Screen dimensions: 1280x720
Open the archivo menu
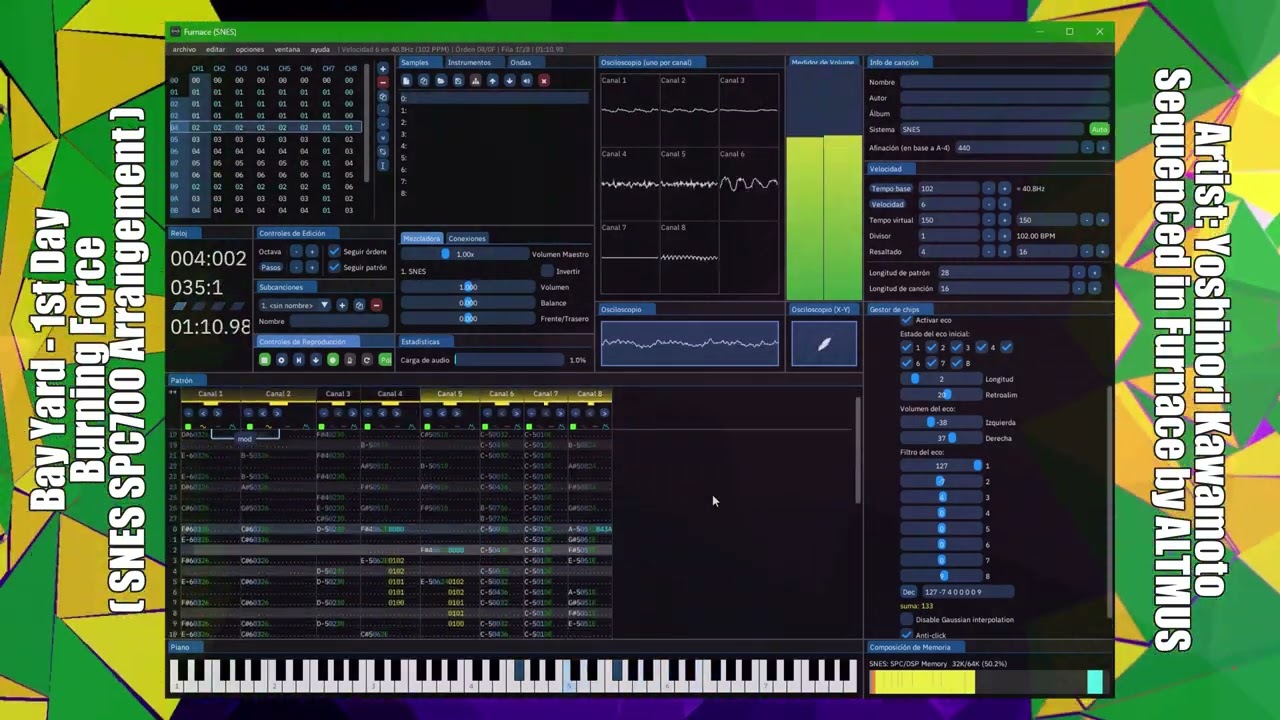[184, 49]
